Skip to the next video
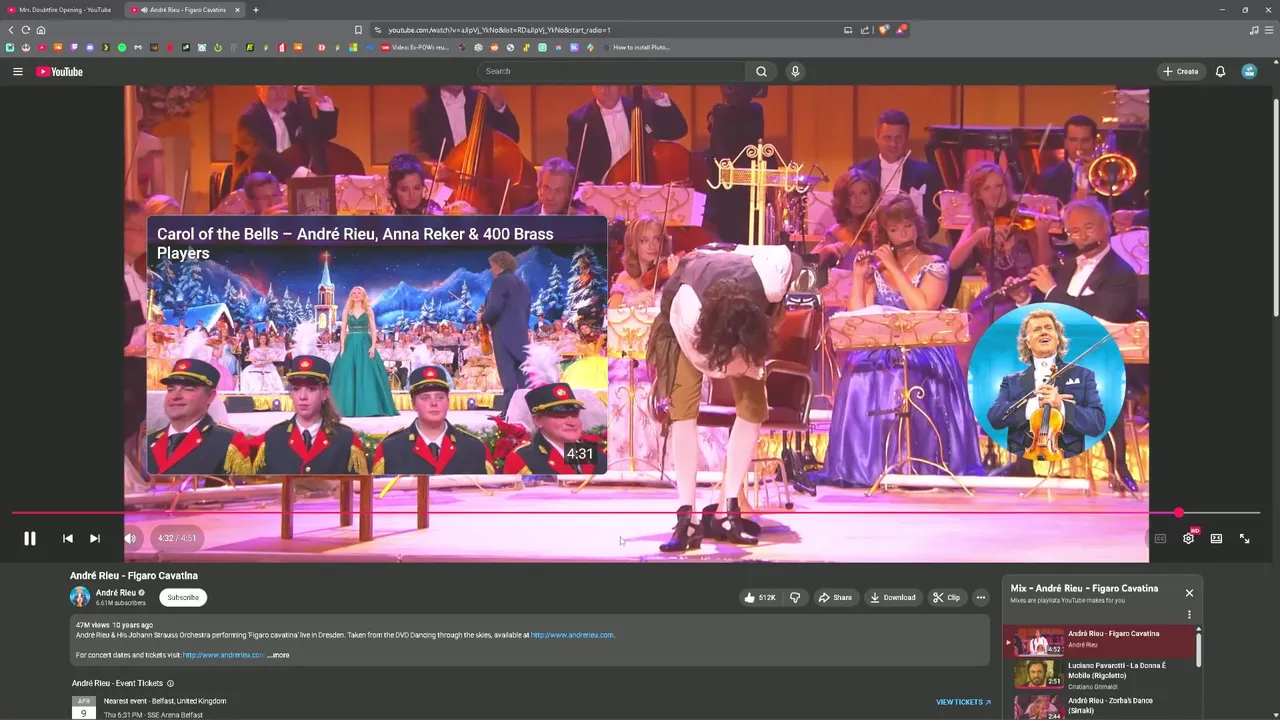The width and height of the screenshot is (1280, 720). click(95, 538)
